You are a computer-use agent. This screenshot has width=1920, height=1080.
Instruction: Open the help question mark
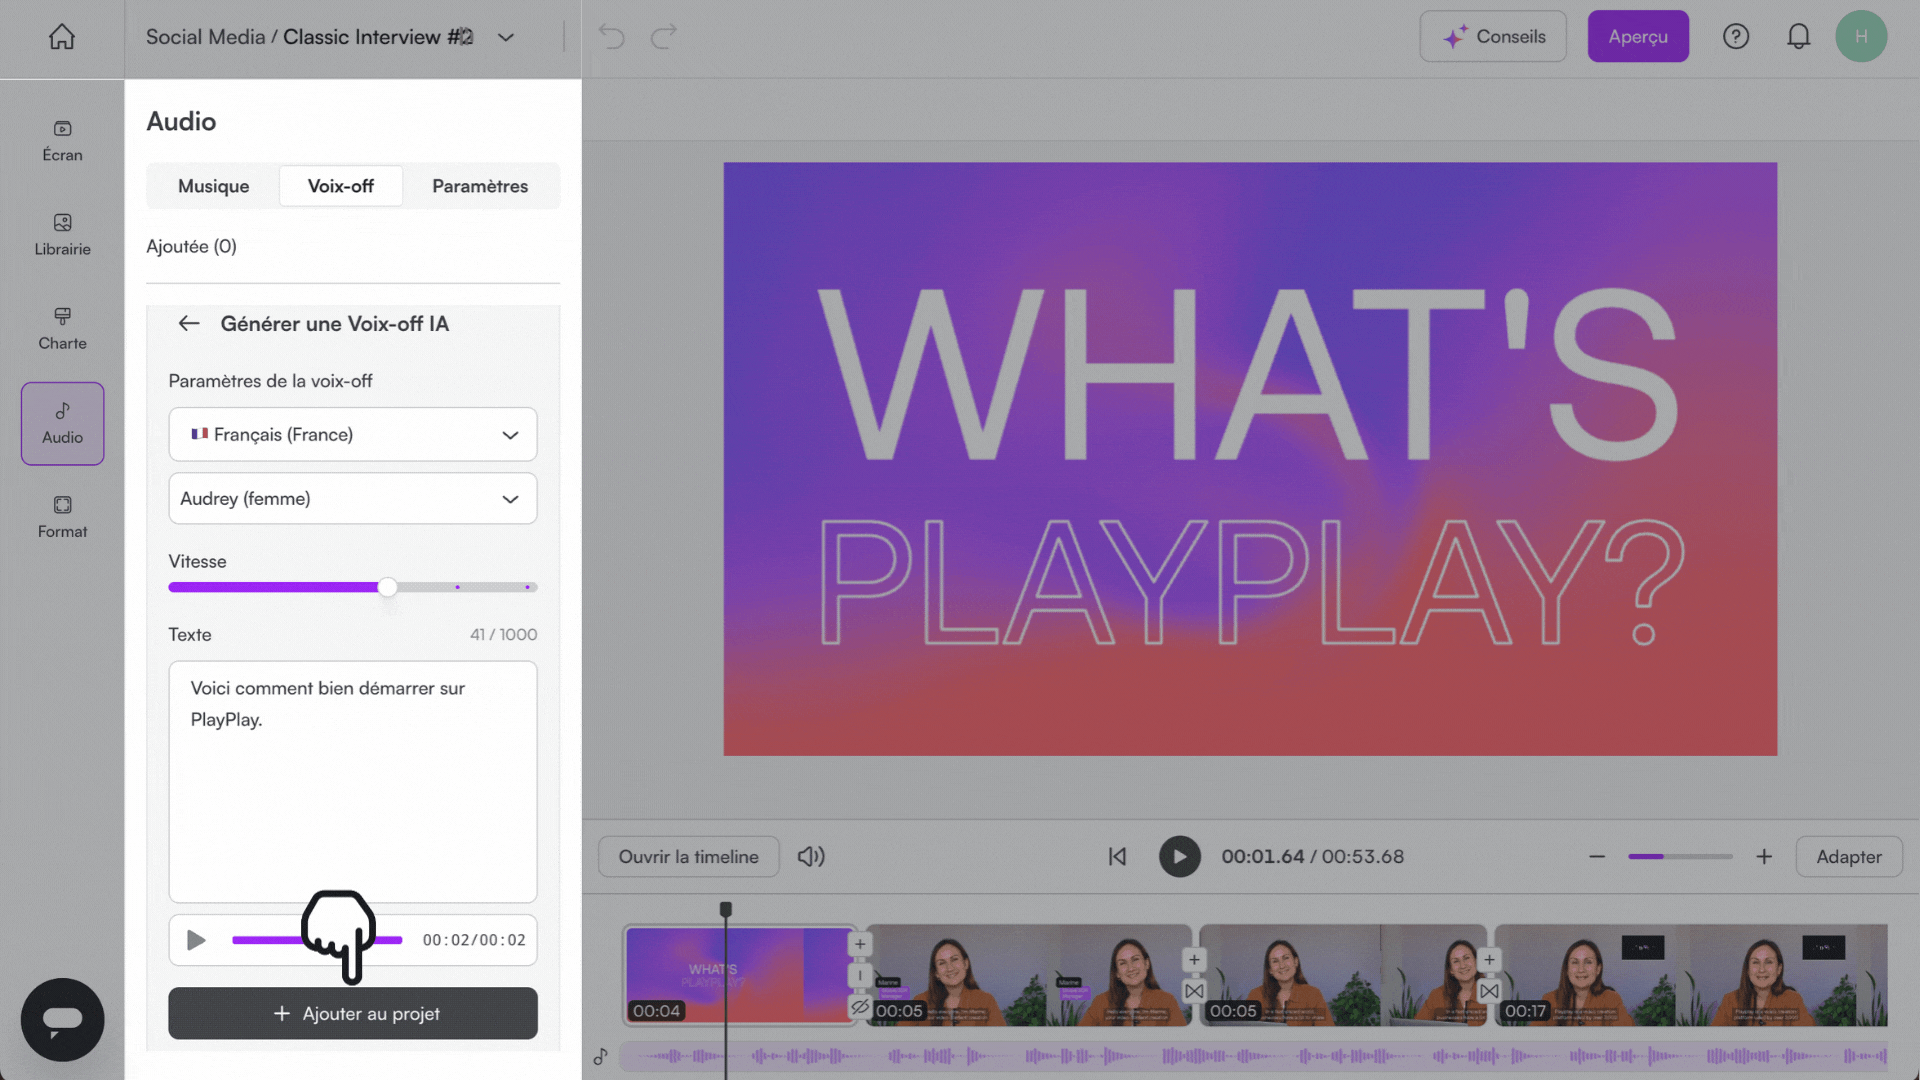point(1736,37)
